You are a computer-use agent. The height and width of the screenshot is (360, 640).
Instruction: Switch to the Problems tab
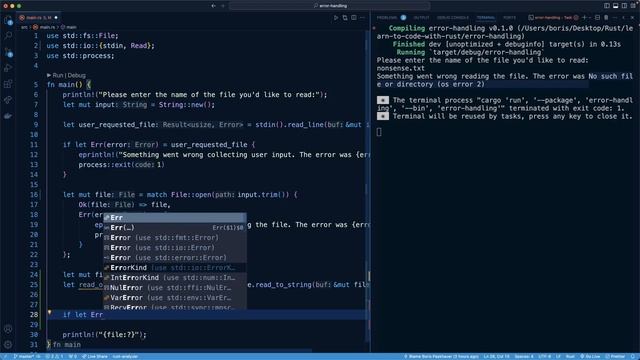click(387, 18)
